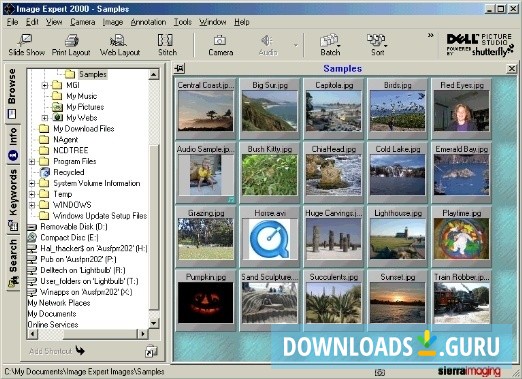Select the Big Sur.jpg thumbnail
522x379 pixels.
point(270,109)
